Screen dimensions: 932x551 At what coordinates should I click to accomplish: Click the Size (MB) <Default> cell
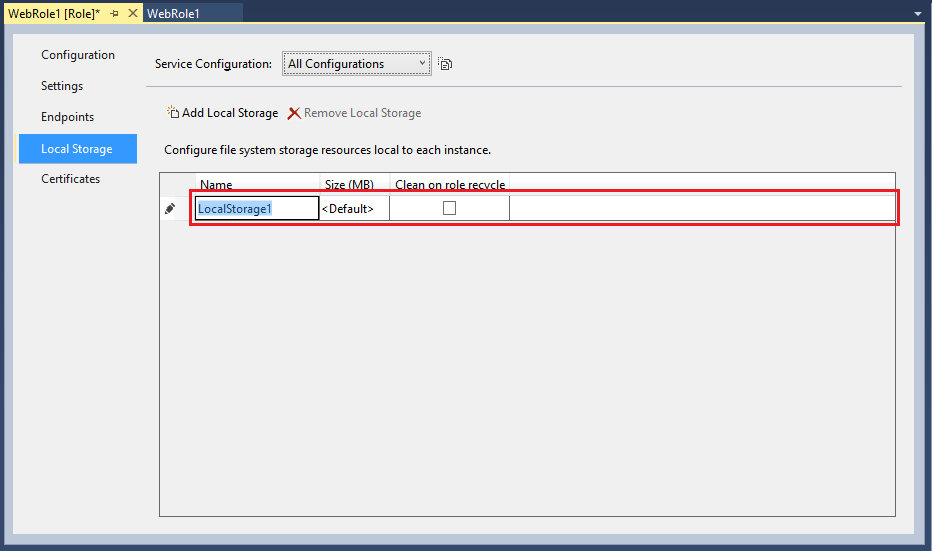[x=353, y=208]
